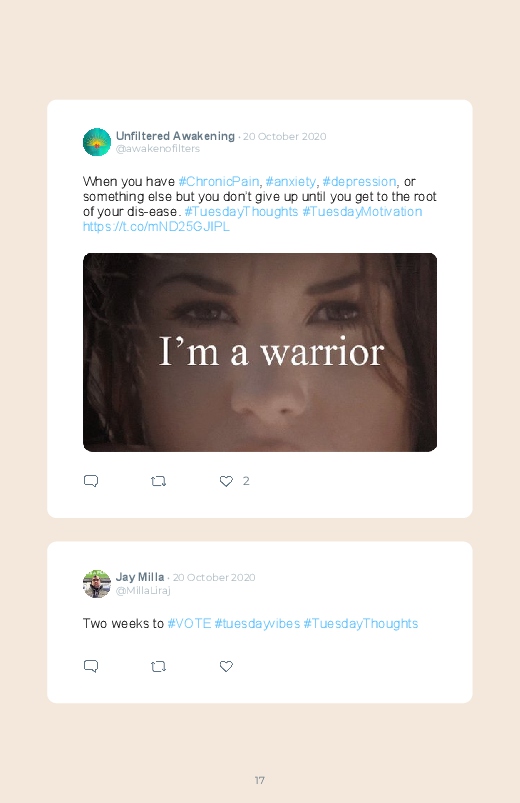Click retweet icon on Unfiltered Awakening tweet
This screenshot has height=803, width=520.
(x=158, y=481)
